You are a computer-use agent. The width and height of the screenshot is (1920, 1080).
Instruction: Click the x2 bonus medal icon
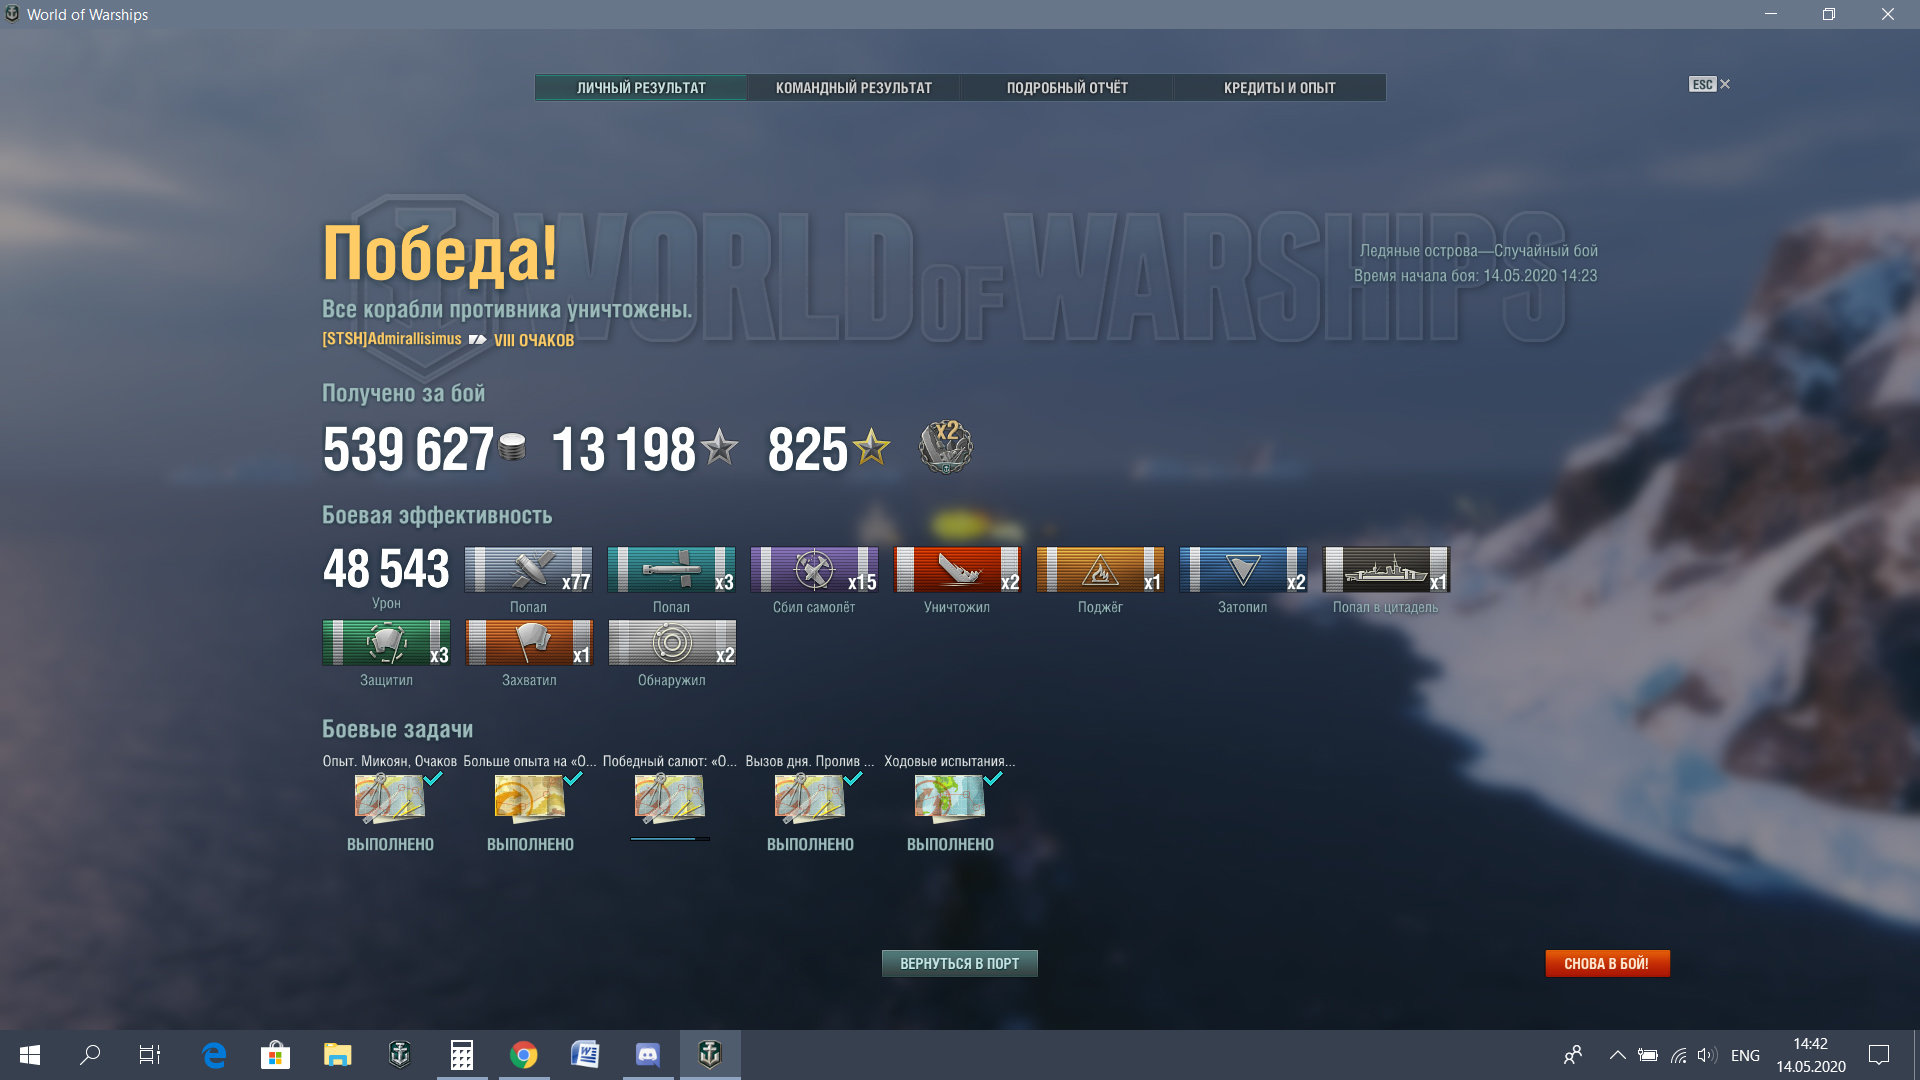point(945,447)
